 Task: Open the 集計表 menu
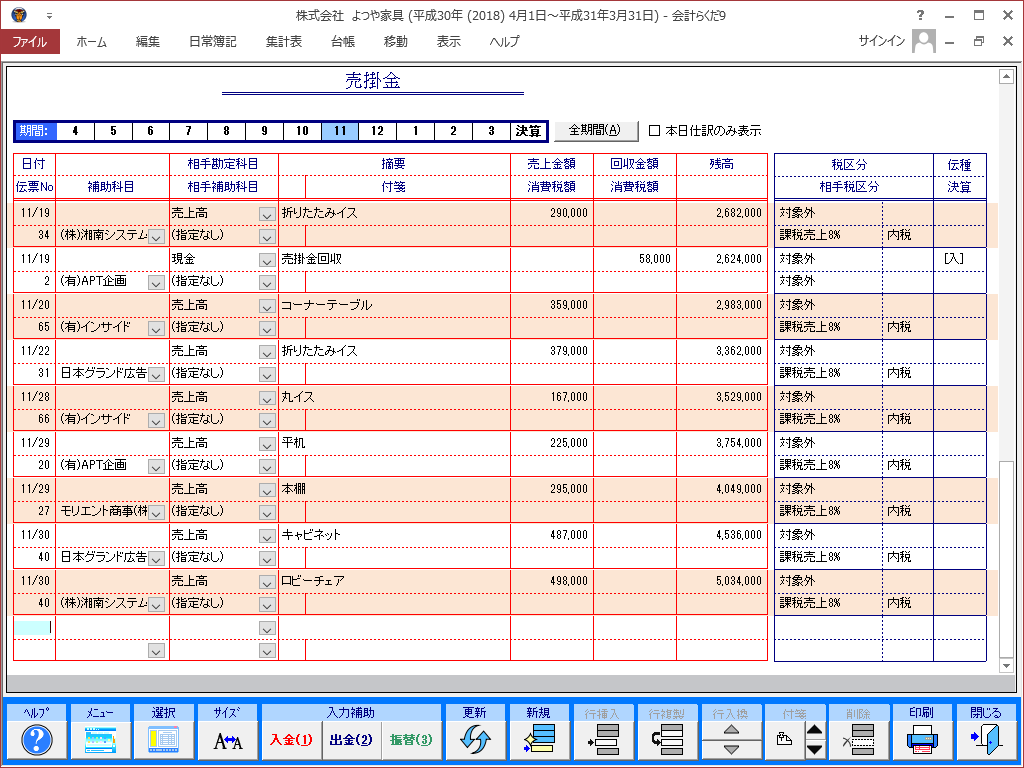(284, 41)
